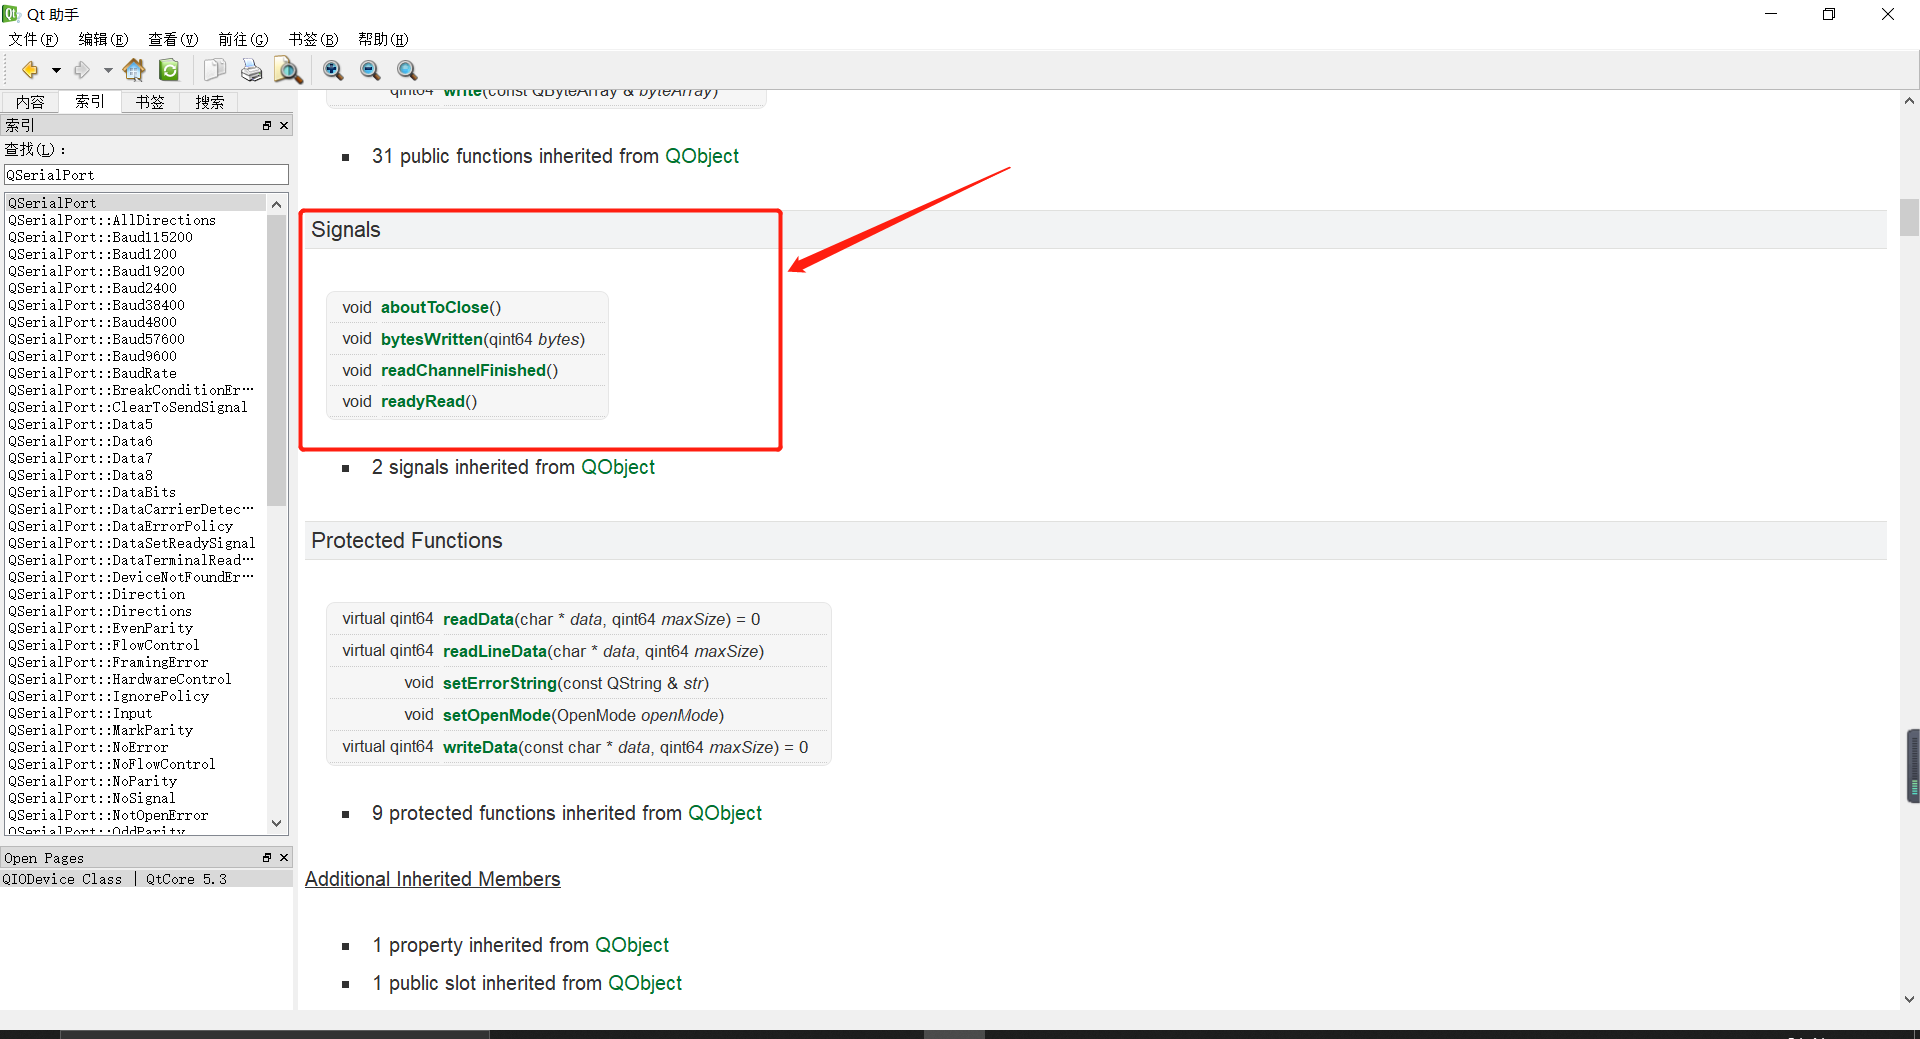1920x1039 pixels.
Task: Open the 帮助(H) menu
Action: (x=384, y=39)
